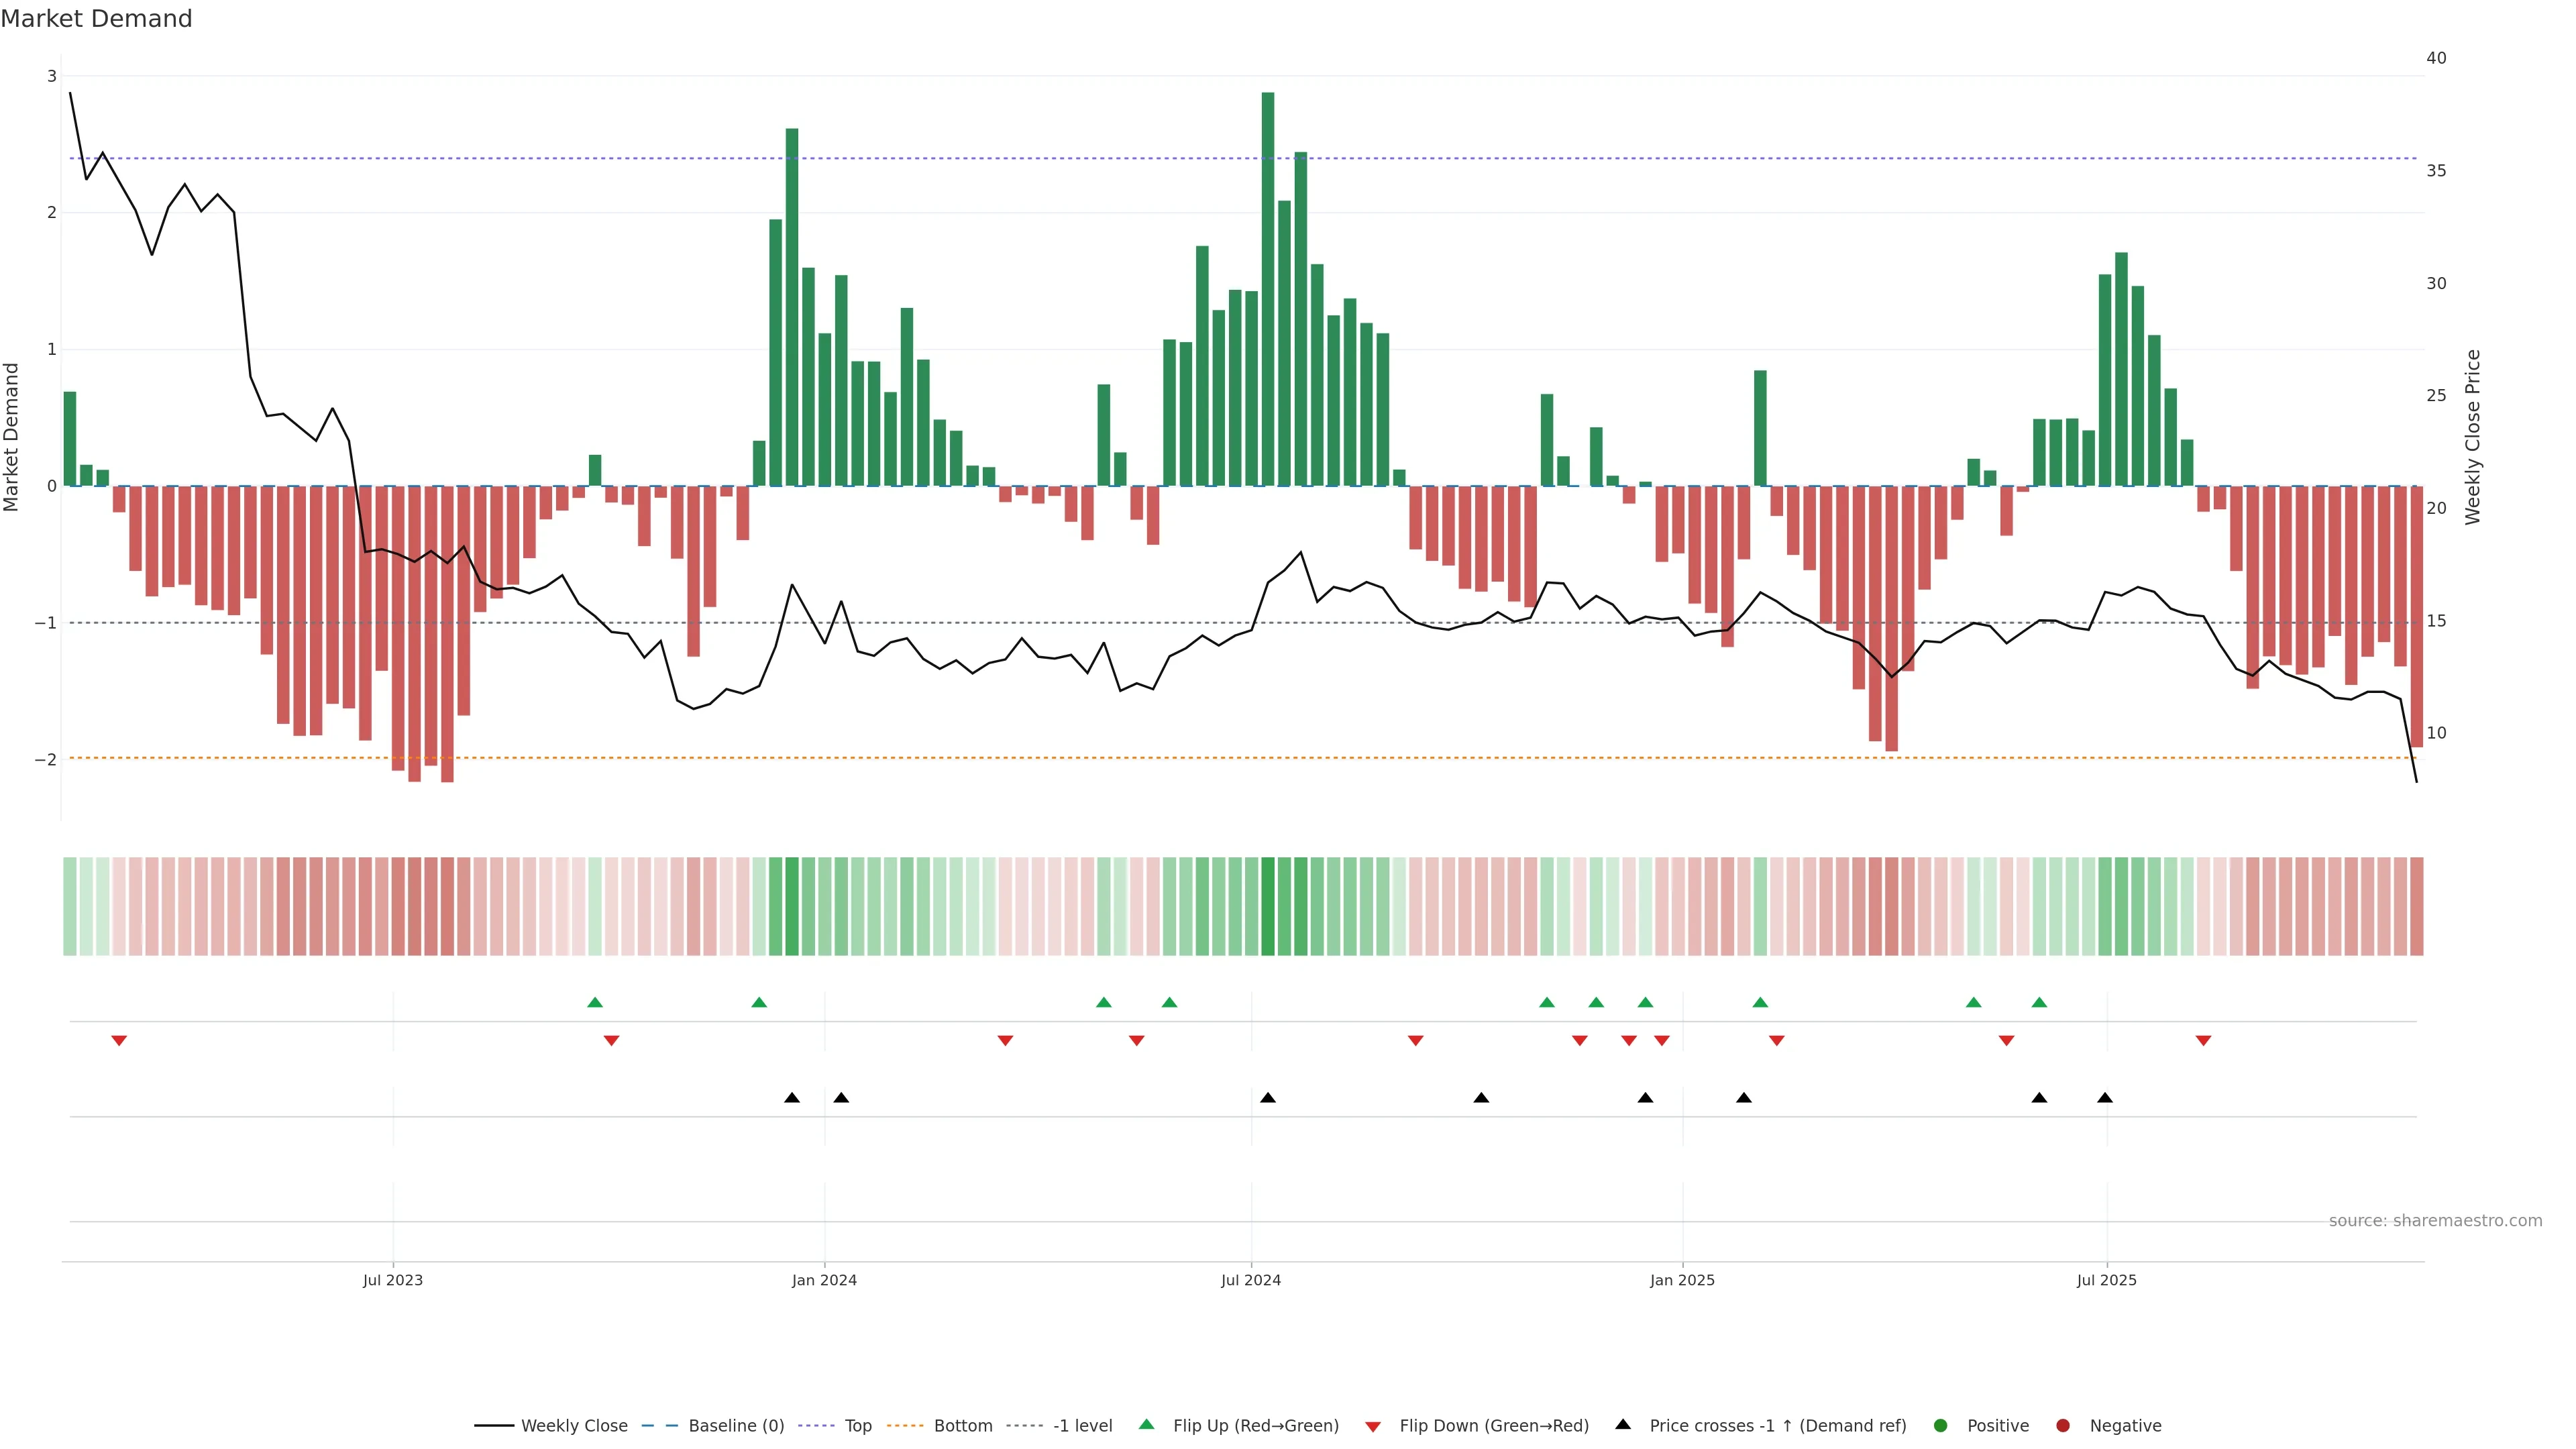Click black Price crosses -1 triangle legend icon
2576x1449 pixels.
(1623, 1425)
